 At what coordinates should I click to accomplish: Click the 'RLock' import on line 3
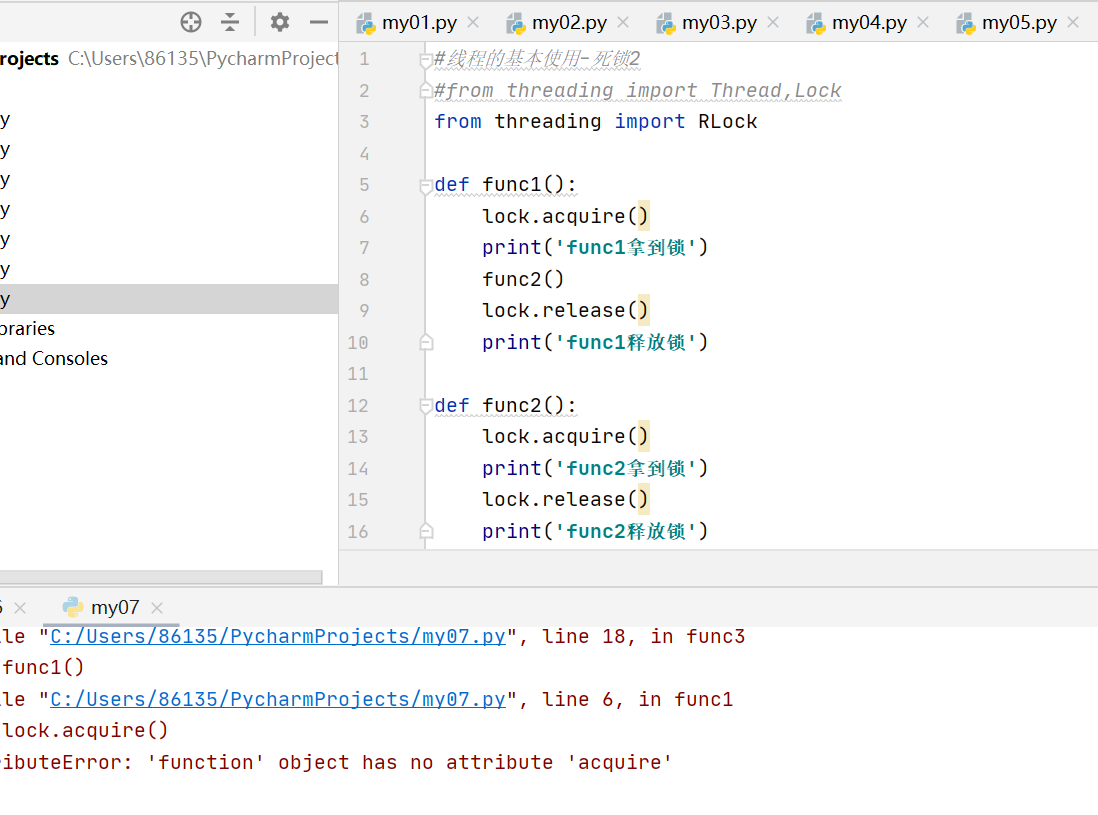728,122
